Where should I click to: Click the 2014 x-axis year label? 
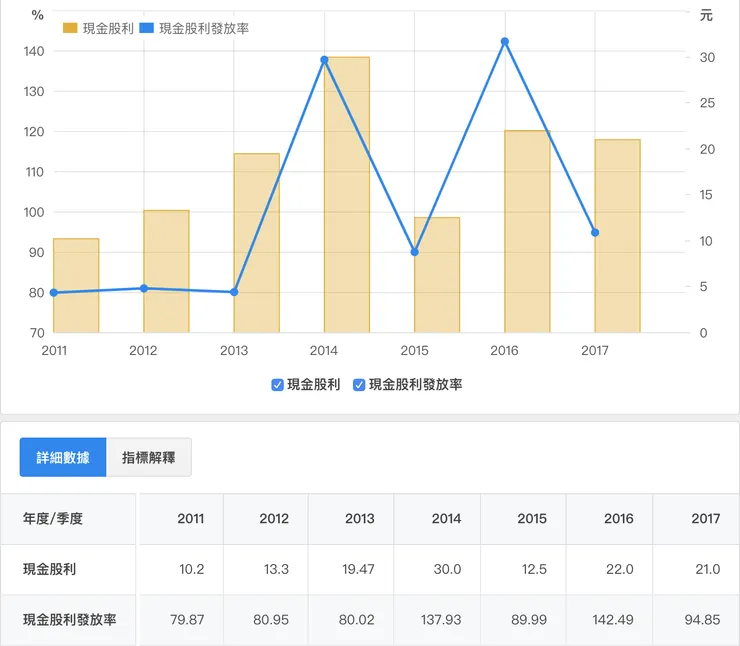tap(324, 351)
